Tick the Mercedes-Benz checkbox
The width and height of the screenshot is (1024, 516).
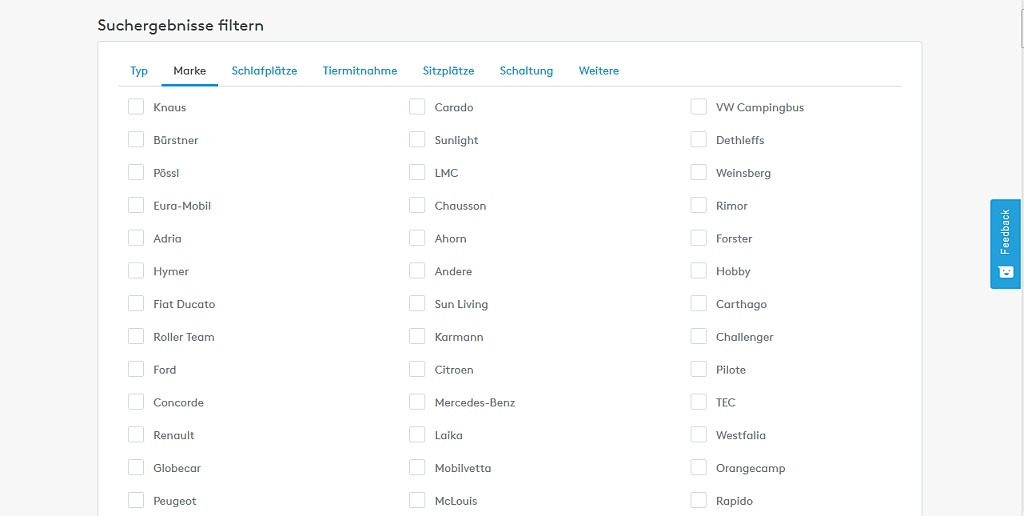[x=417, y=402]
